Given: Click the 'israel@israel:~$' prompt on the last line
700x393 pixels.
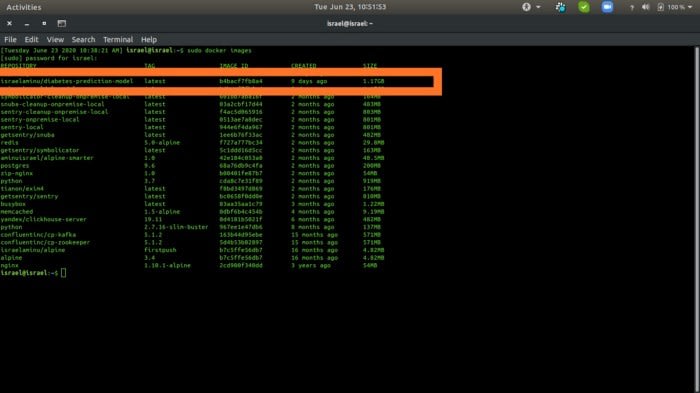Looking at the screenshot, I should [x=29, y=273].
